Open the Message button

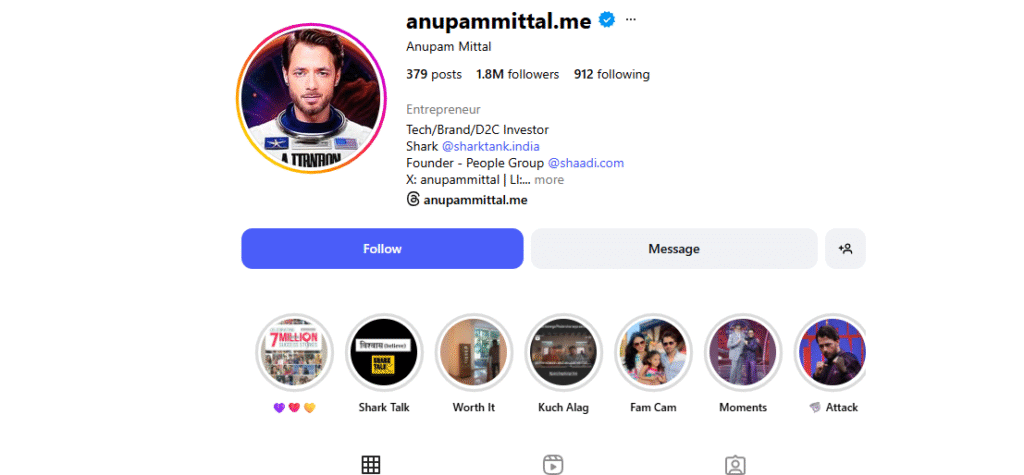[674, 248]
